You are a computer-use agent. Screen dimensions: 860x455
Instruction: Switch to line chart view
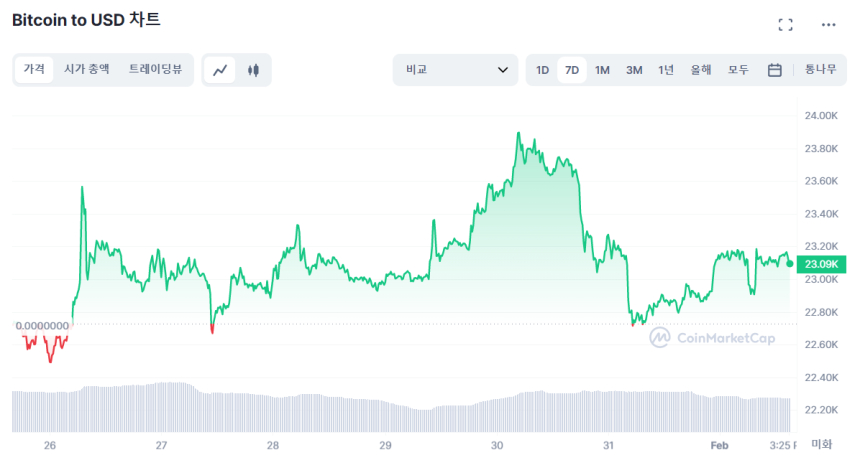(x=220, y=70)
